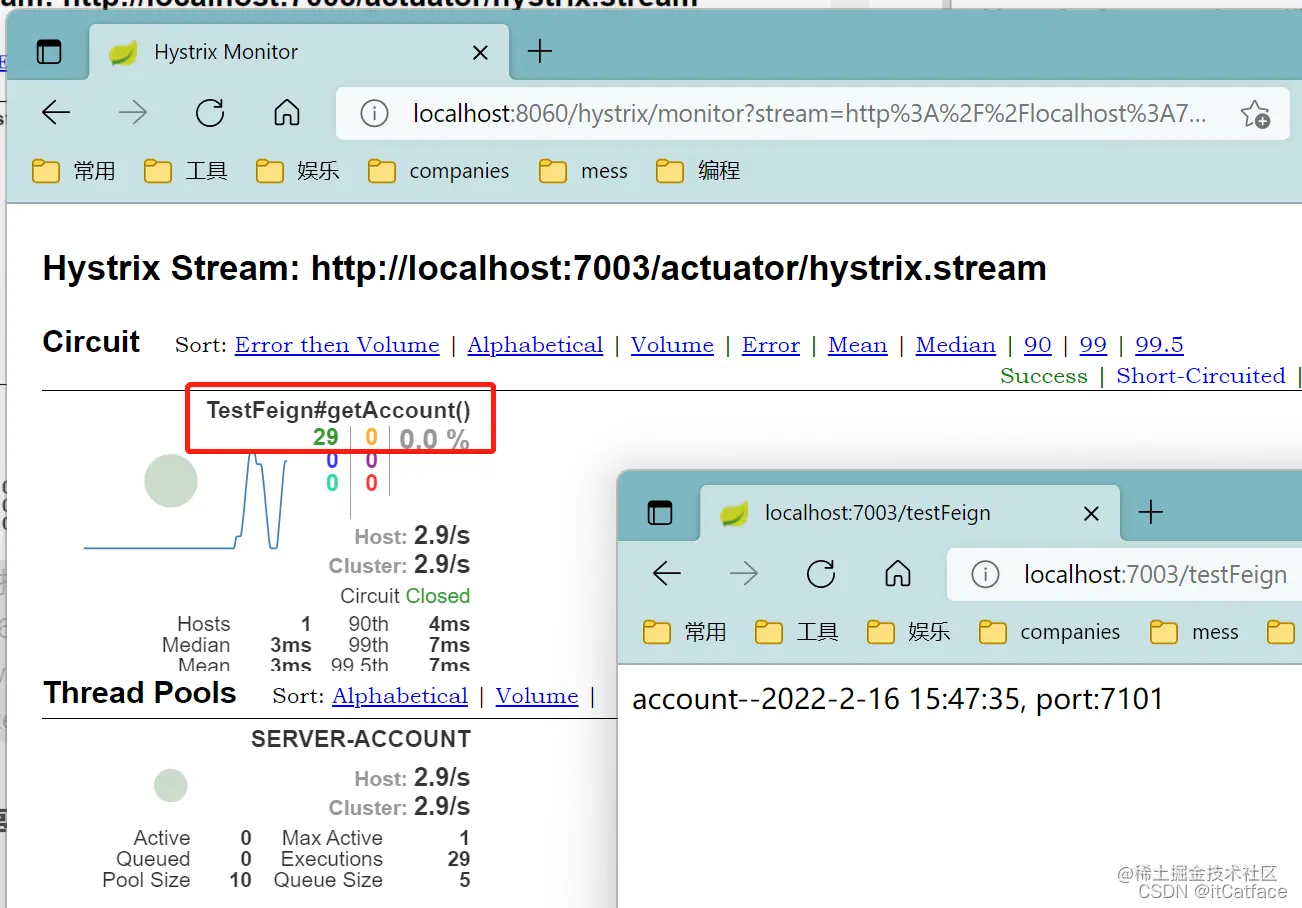Select the Hystrix Monitor tab

pyautogui.click(x=298, y=52)
